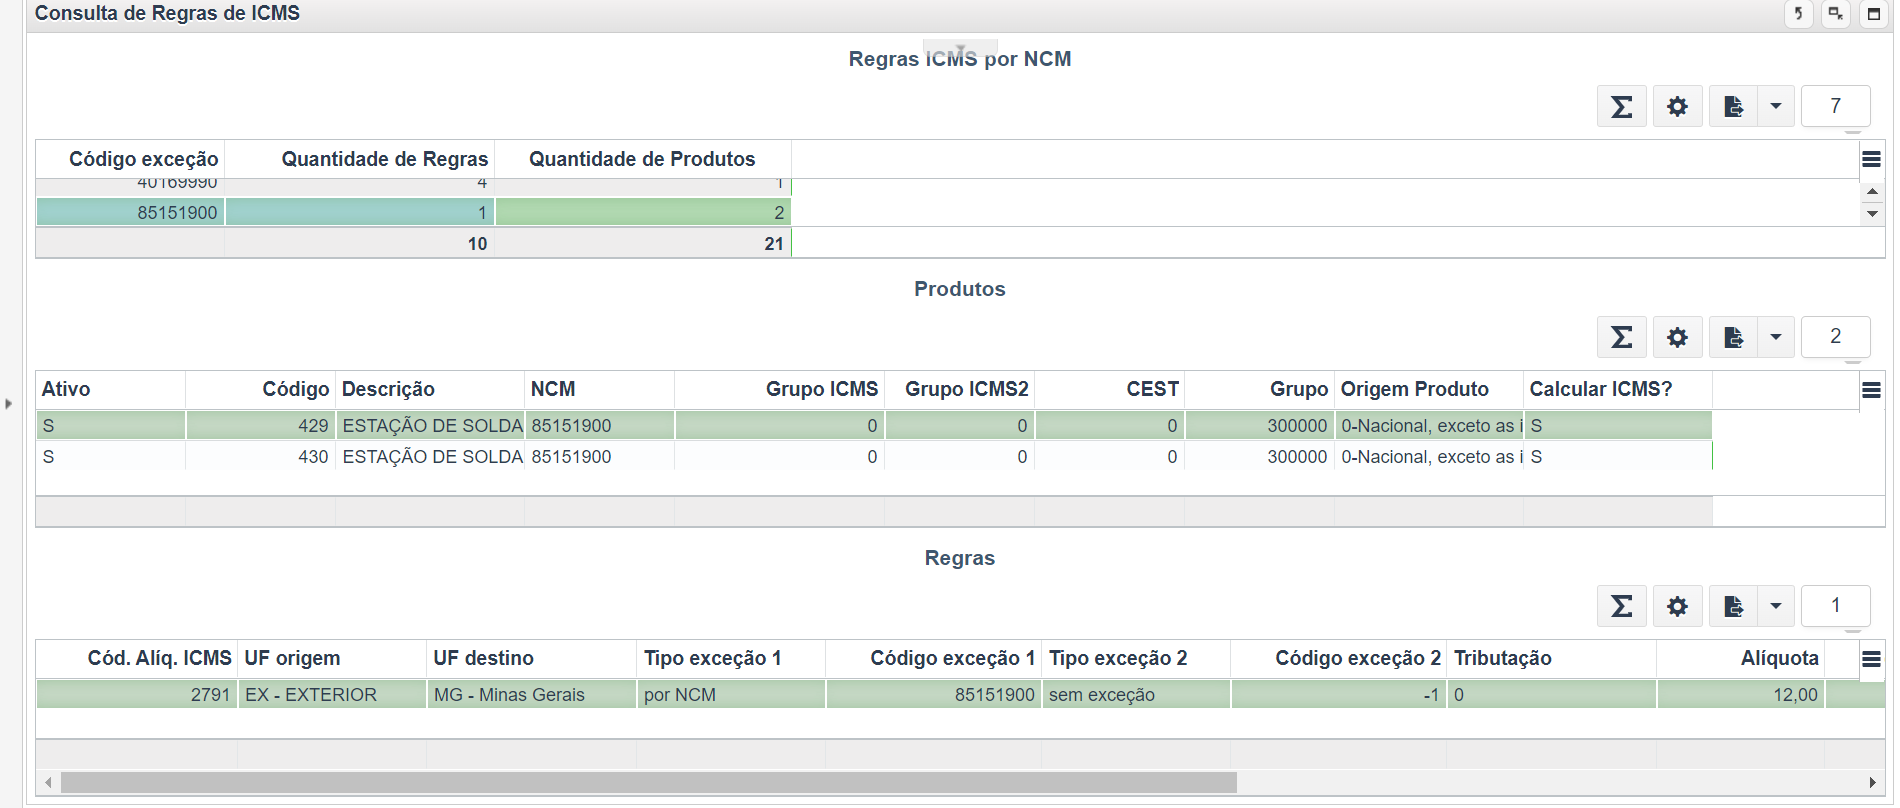Click record count field showing 1
This screenshot has height=808, width=1900.
1836,606
